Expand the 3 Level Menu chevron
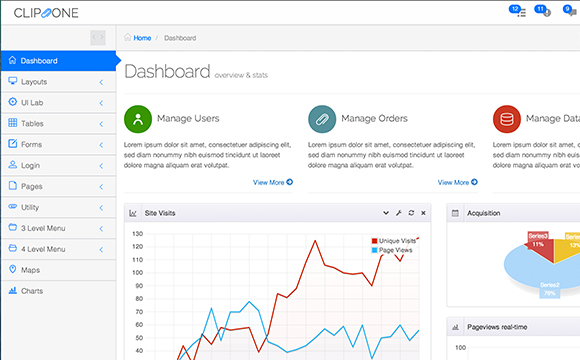 click(101, 229)
